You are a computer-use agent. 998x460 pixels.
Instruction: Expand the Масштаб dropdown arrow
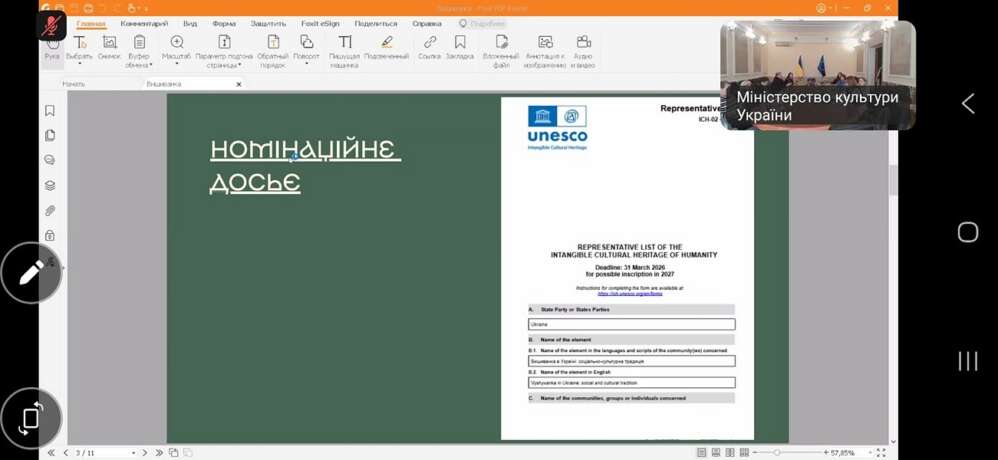176,63
